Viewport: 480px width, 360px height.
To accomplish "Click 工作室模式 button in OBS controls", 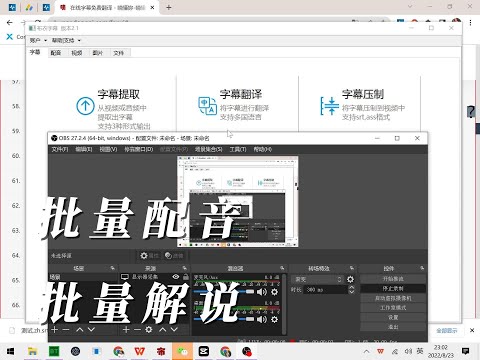I will pyautogui.click(x=393, y=308).
